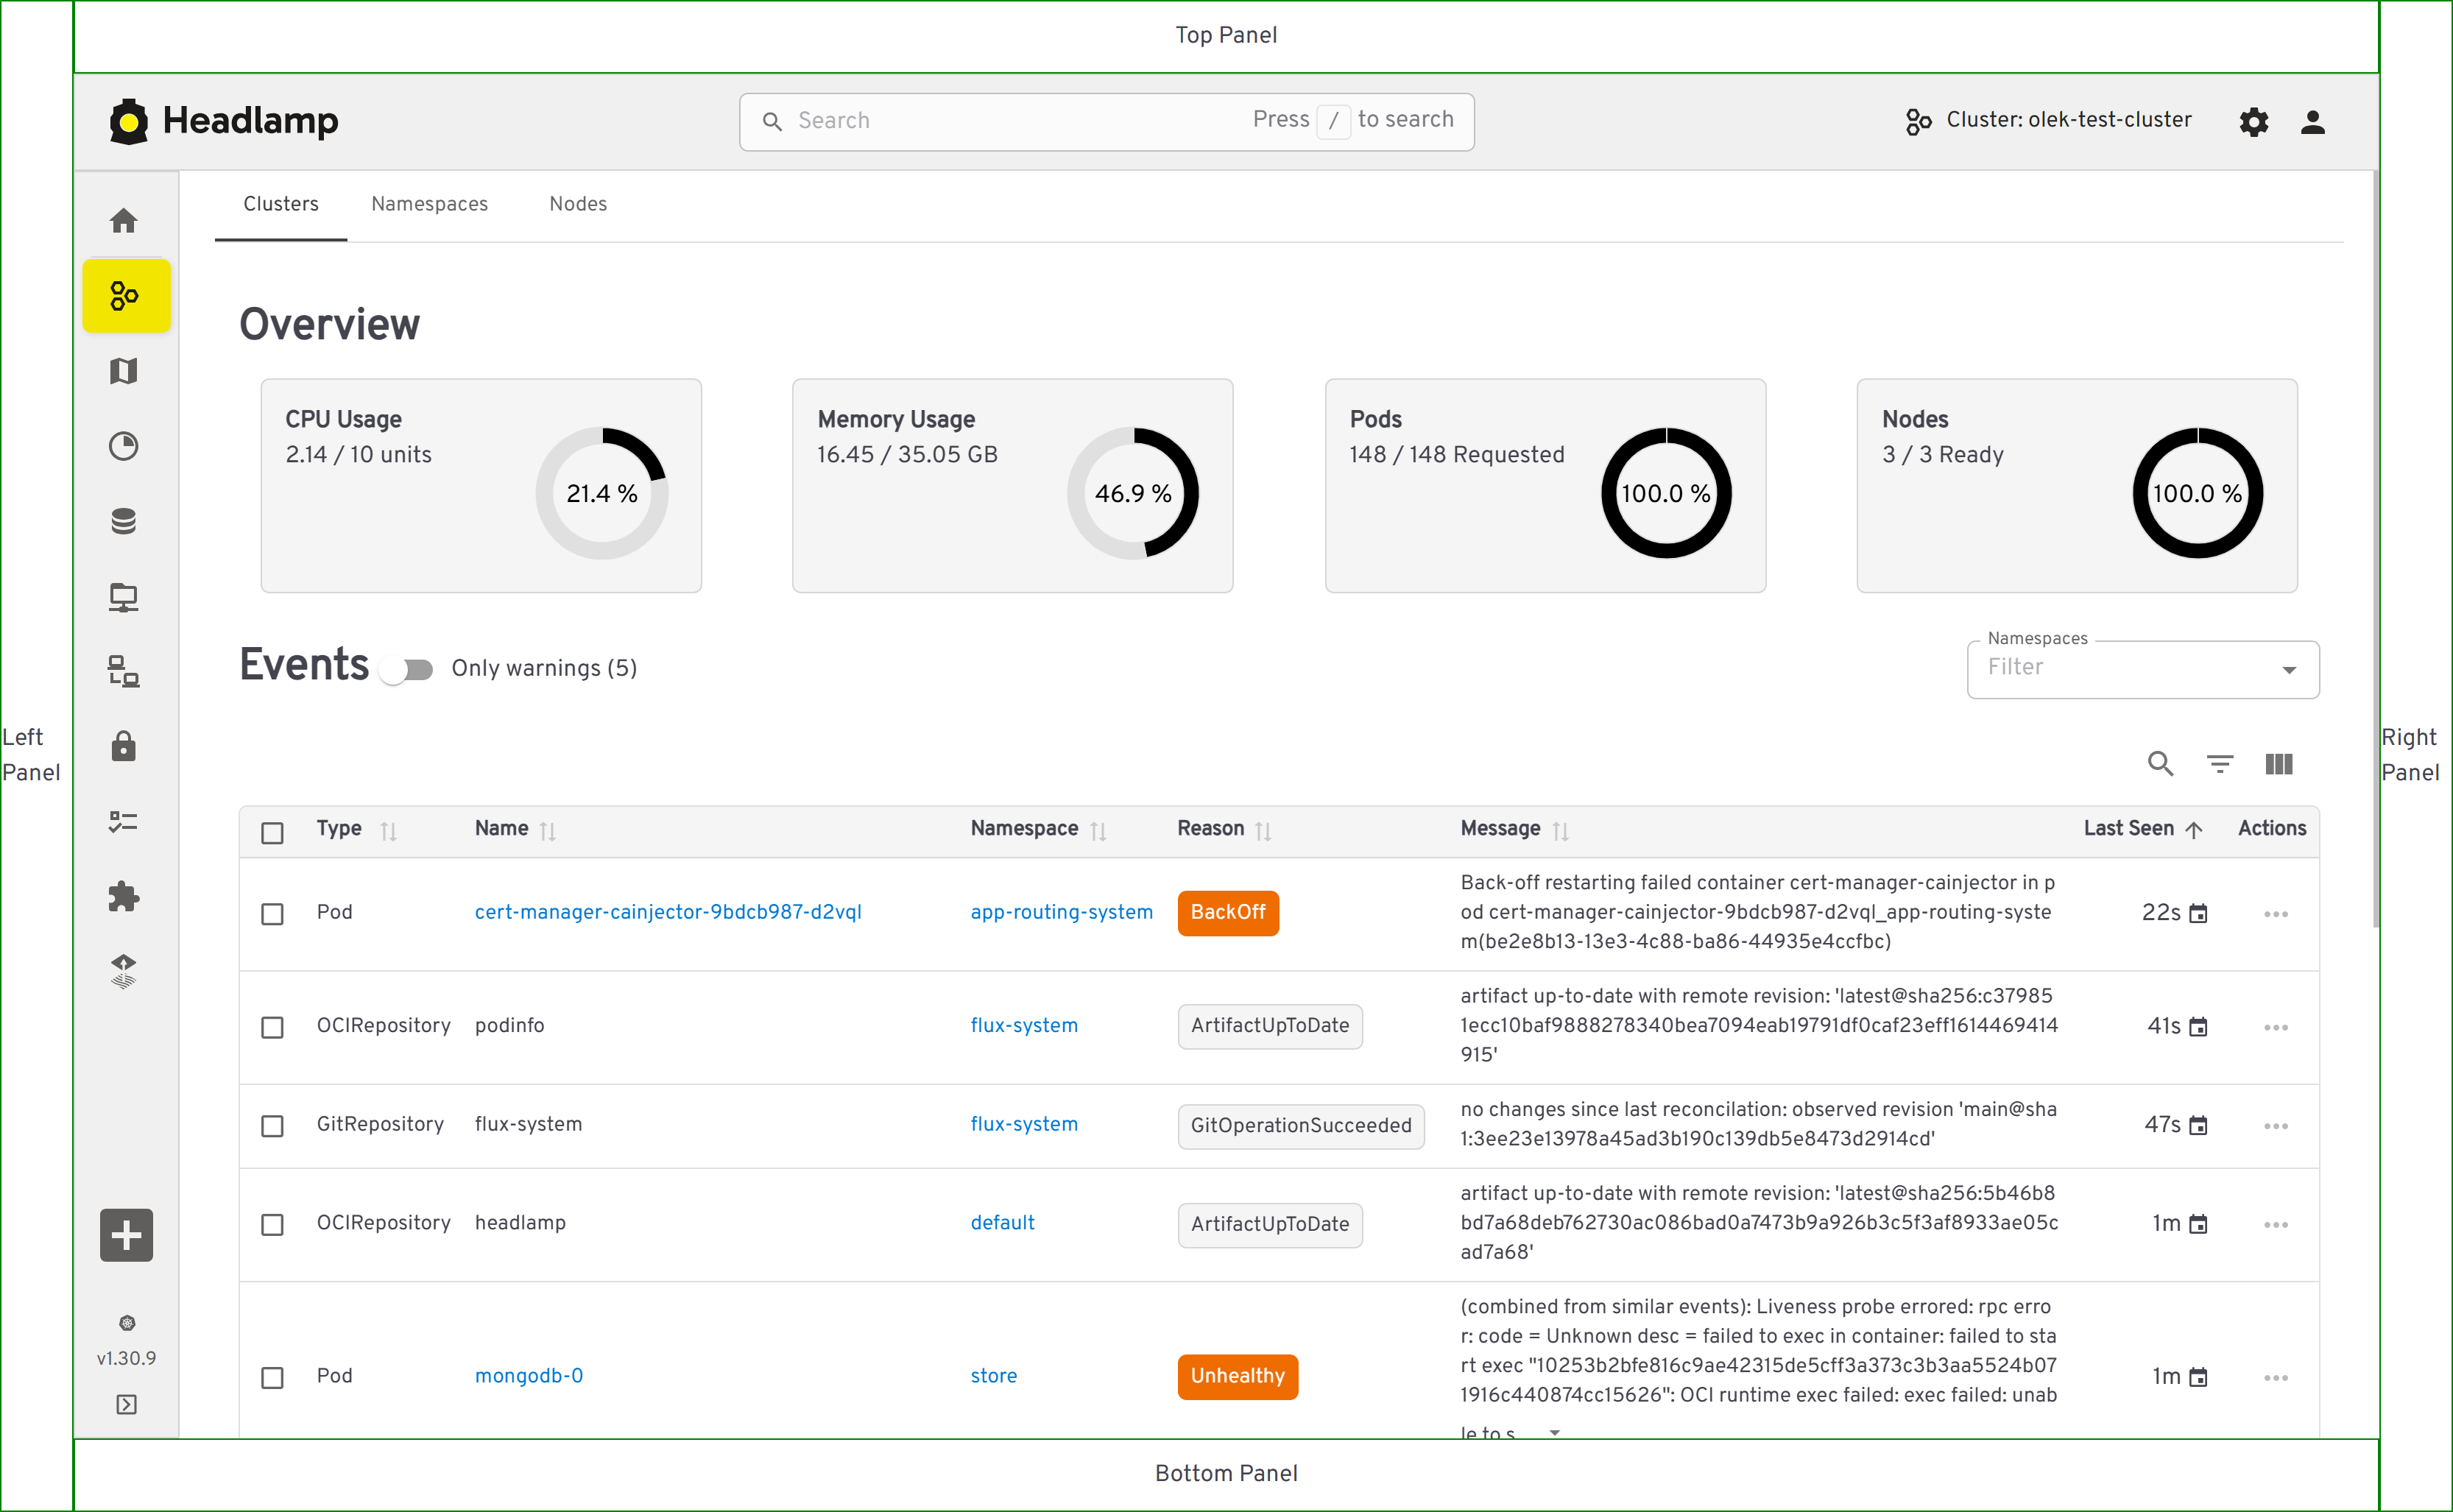Click the events table filter icon
Viewport: 2453px width, 1512px height.
(2220, 764)
